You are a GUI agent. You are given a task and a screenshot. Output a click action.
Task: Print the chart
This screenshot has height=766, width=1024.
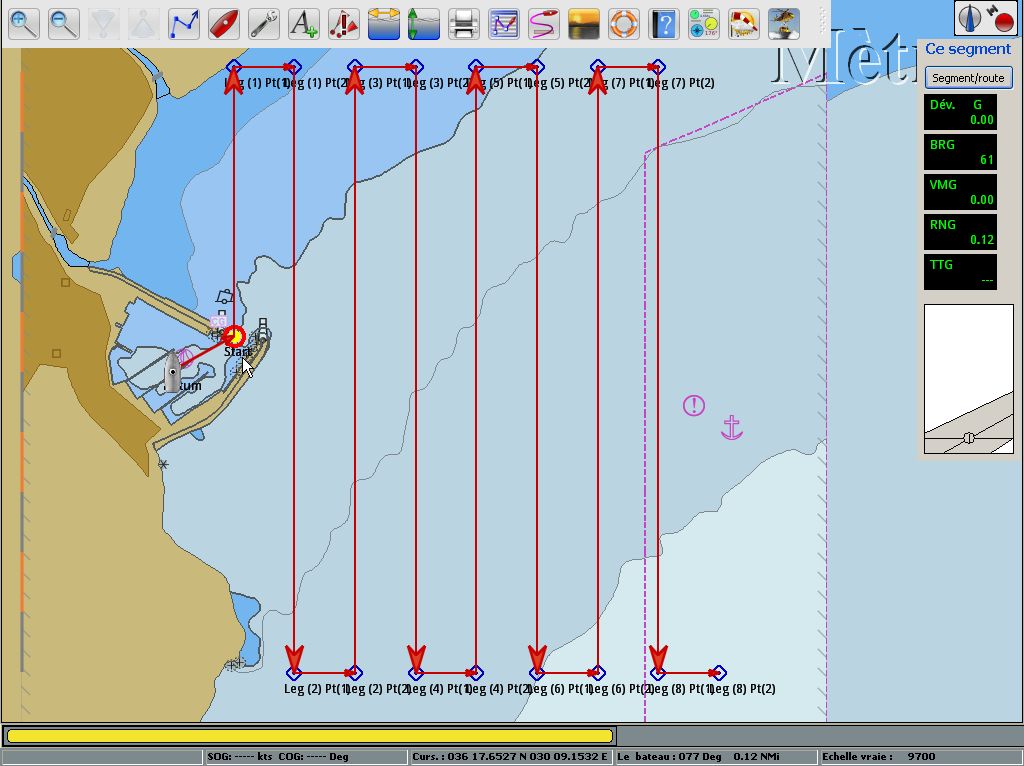pos(464,24)
